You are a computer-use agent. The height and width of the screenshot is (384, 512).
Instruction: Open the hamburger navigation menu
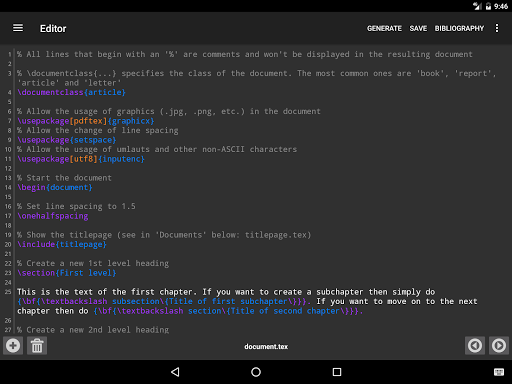pos(18,28)
